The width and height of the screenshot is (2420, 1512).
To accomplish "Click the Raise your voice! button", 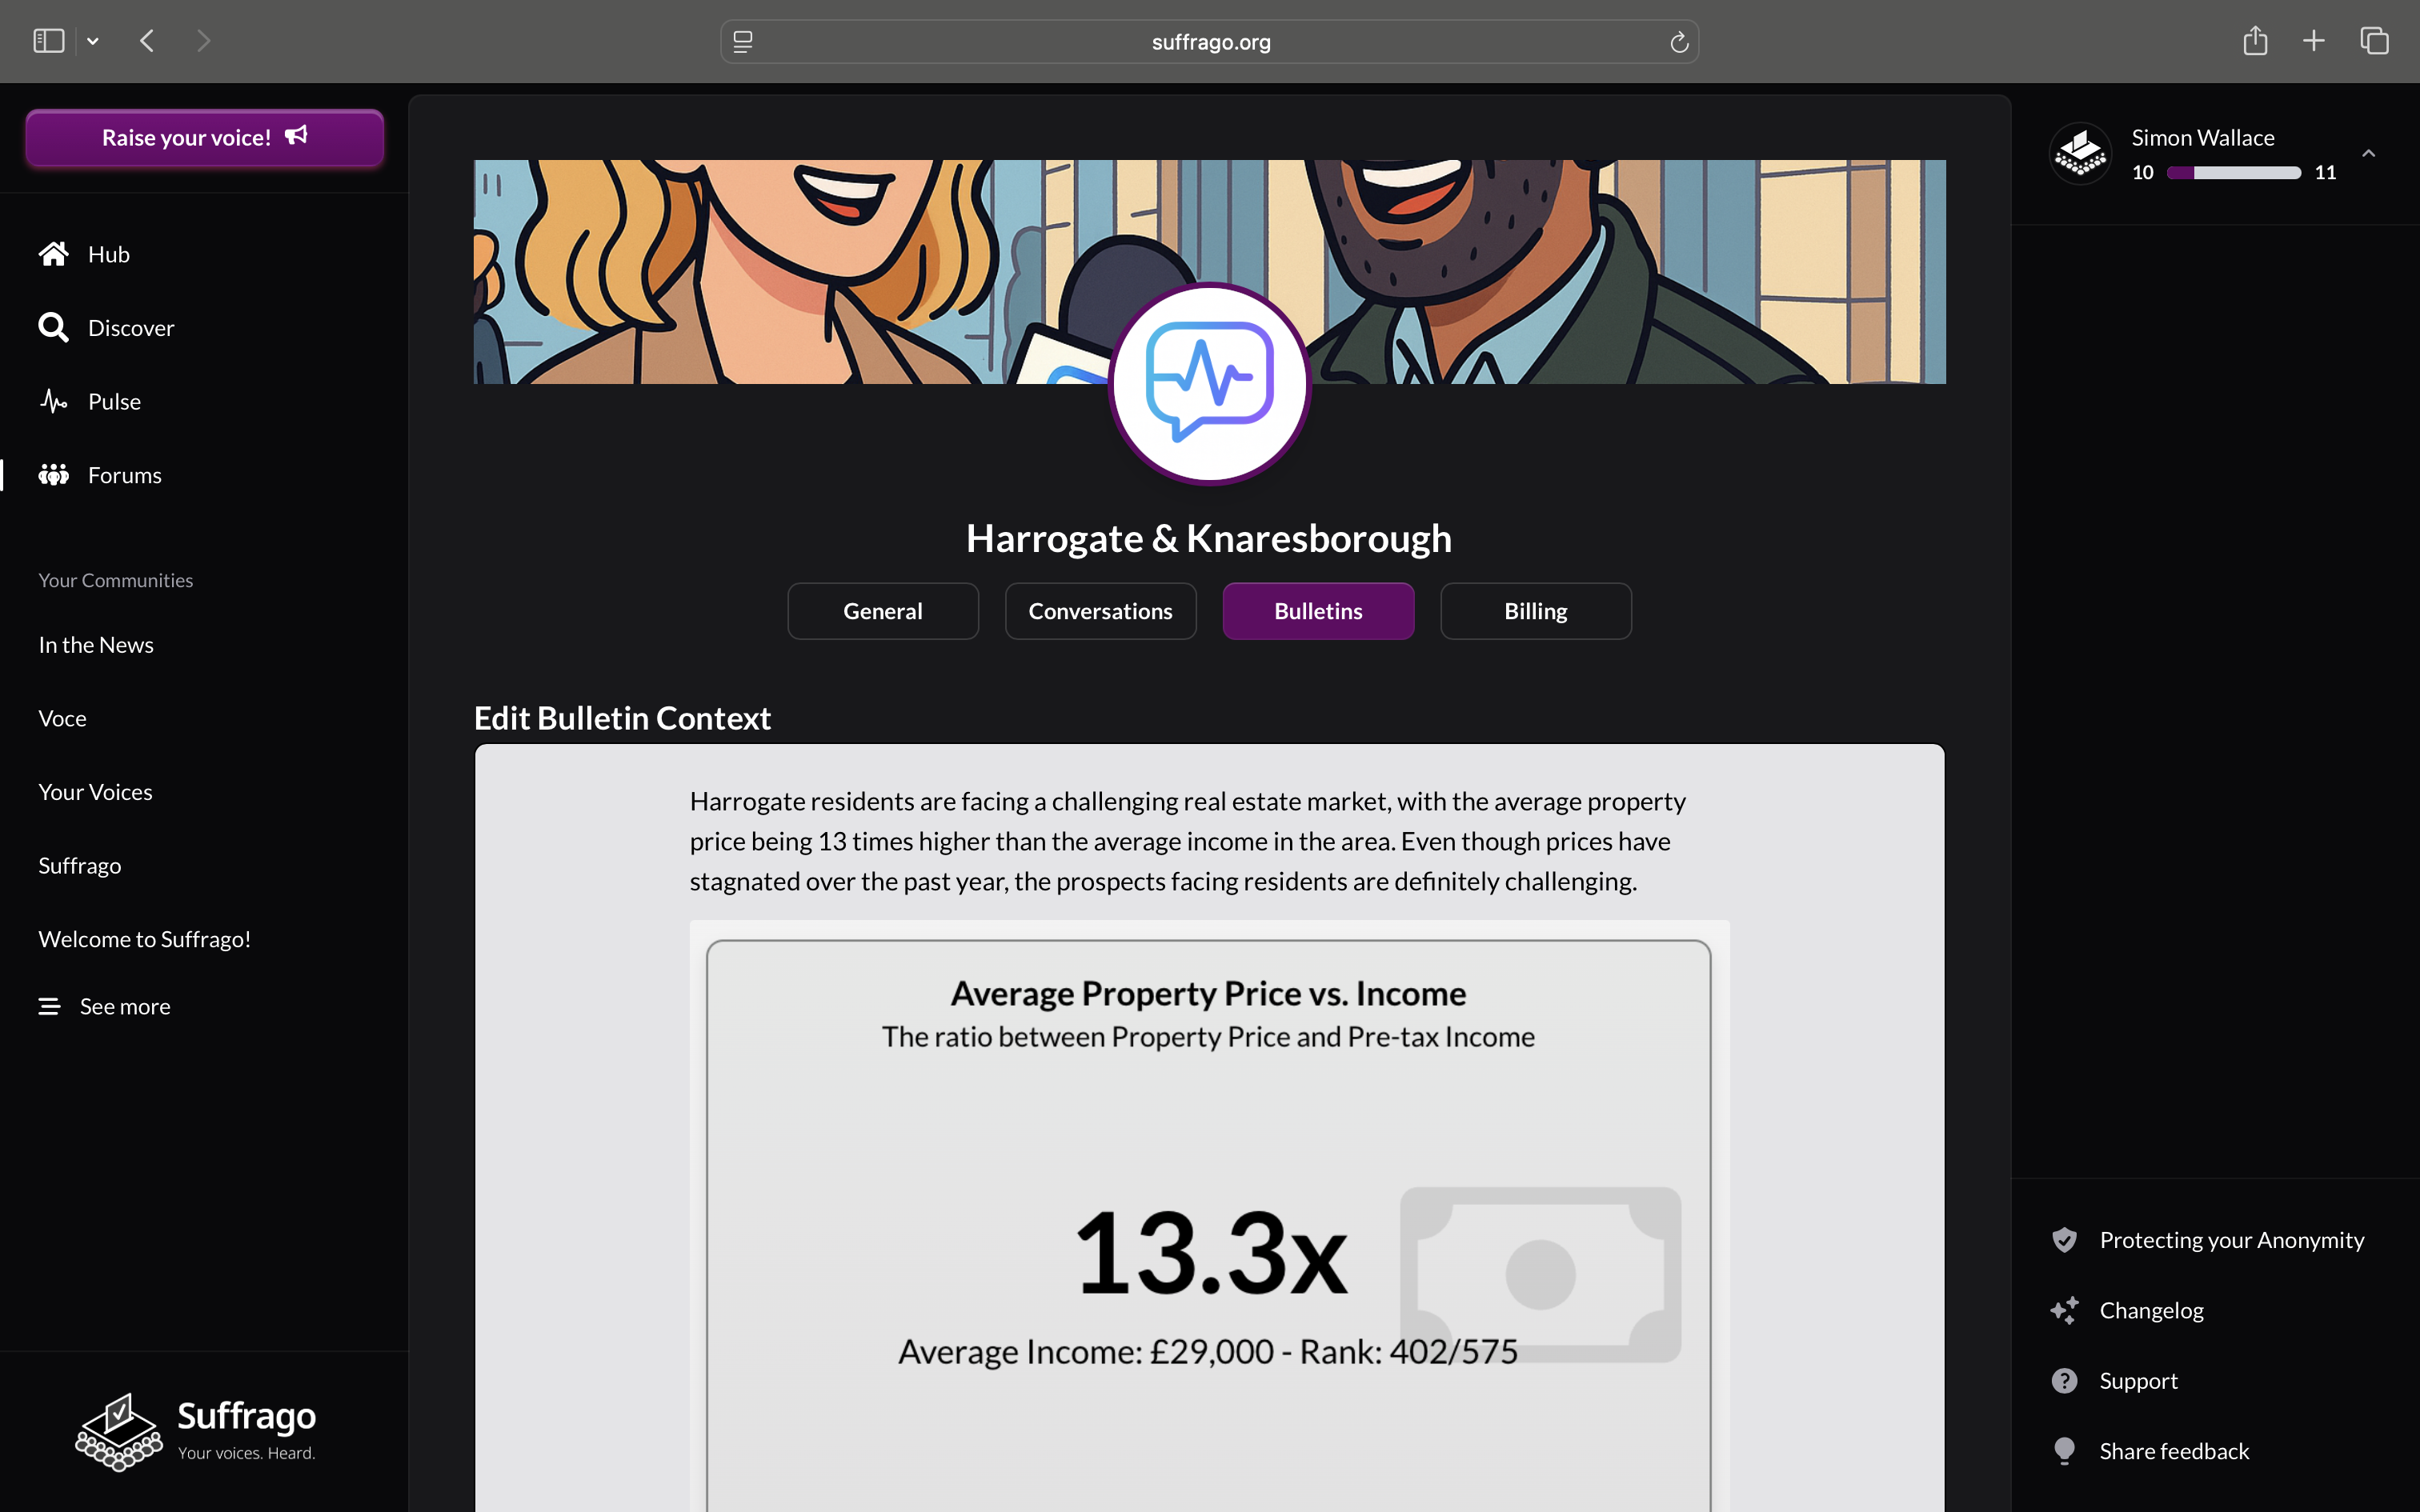I will click(x=205, y=137).
